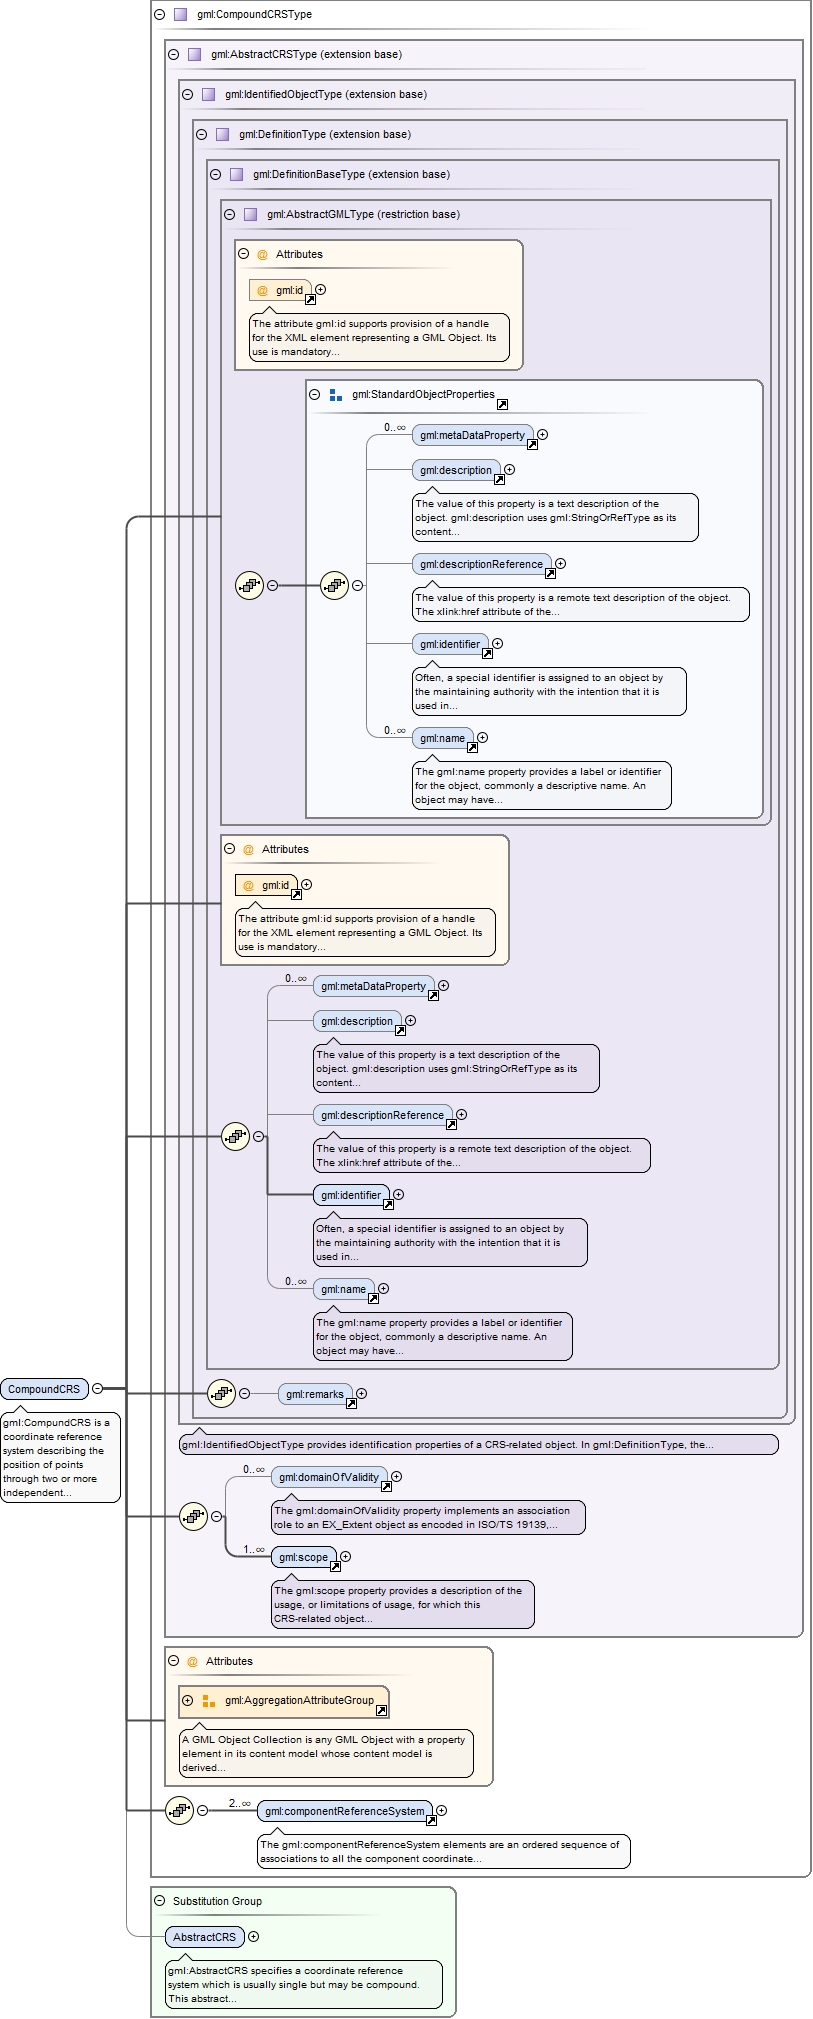
Task: Expand the AbstractCRS element plus button
Action: [254, 1937]
